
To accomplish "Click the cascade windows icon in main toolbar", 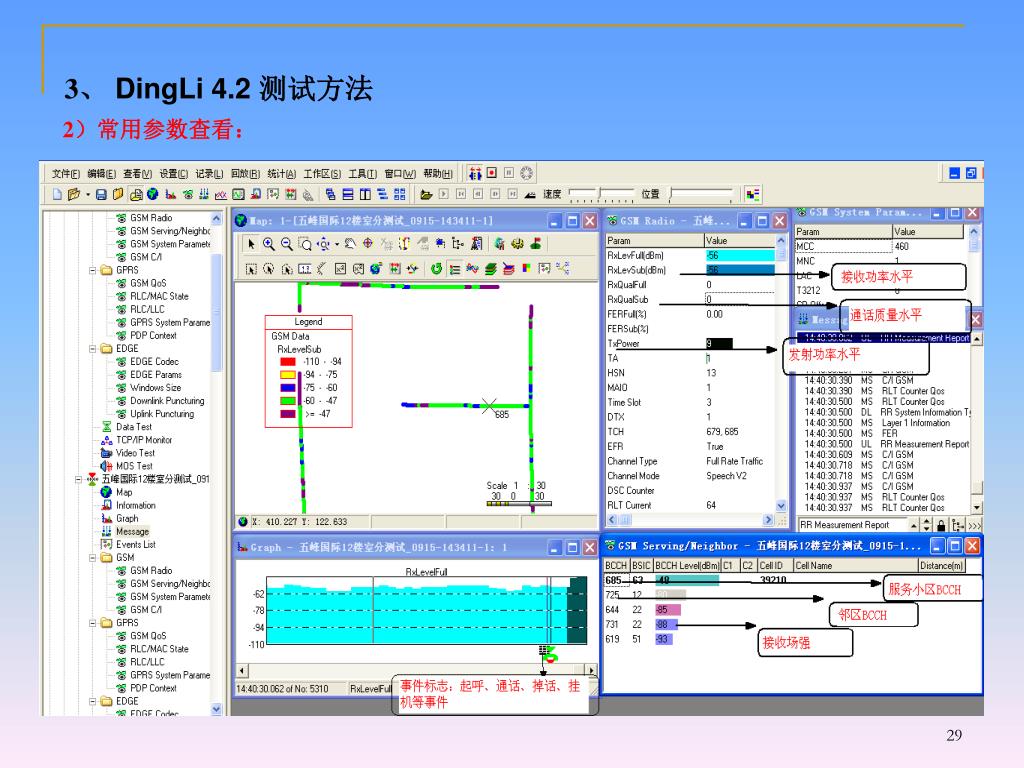I will click(x=330, y=194).
